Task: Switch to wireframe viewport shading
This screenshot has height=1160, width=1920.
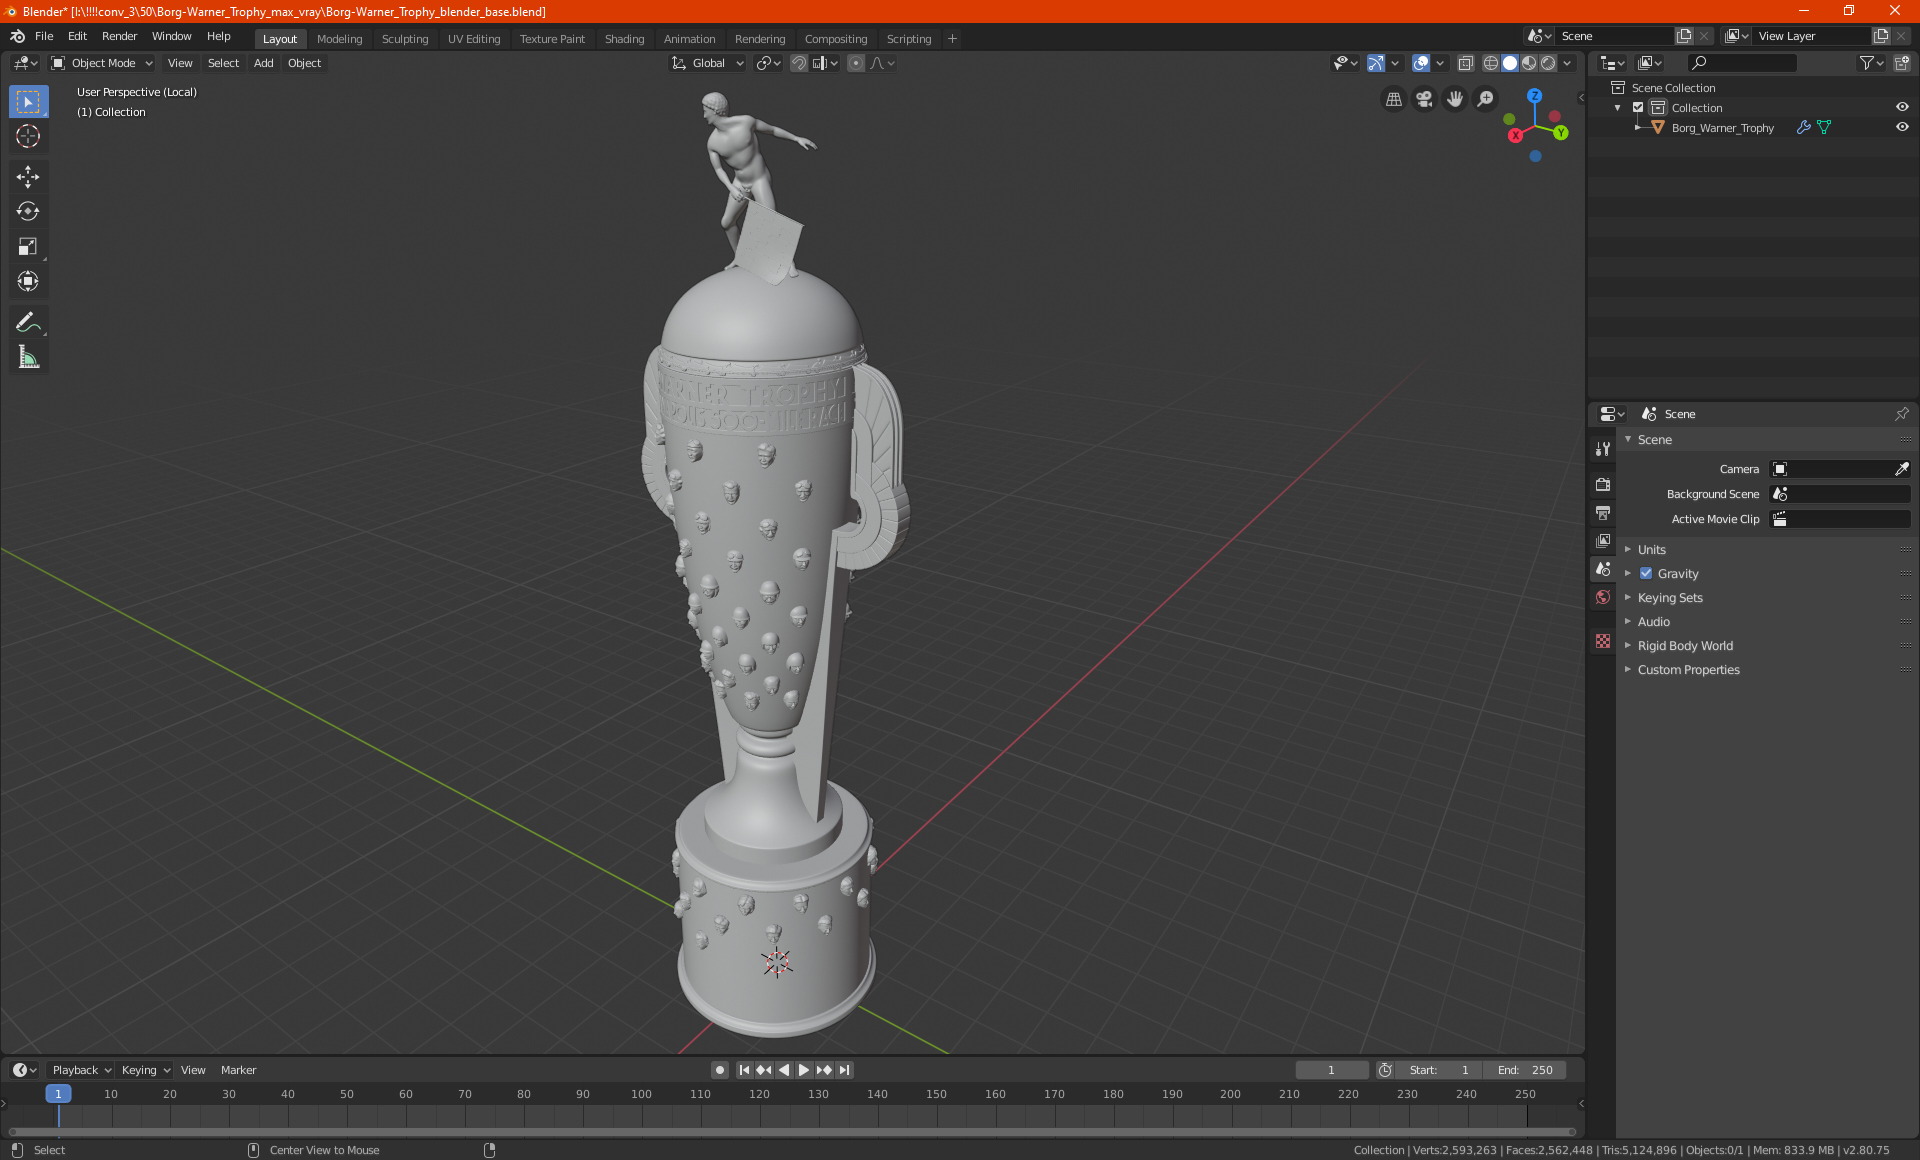Action: 1490,63
